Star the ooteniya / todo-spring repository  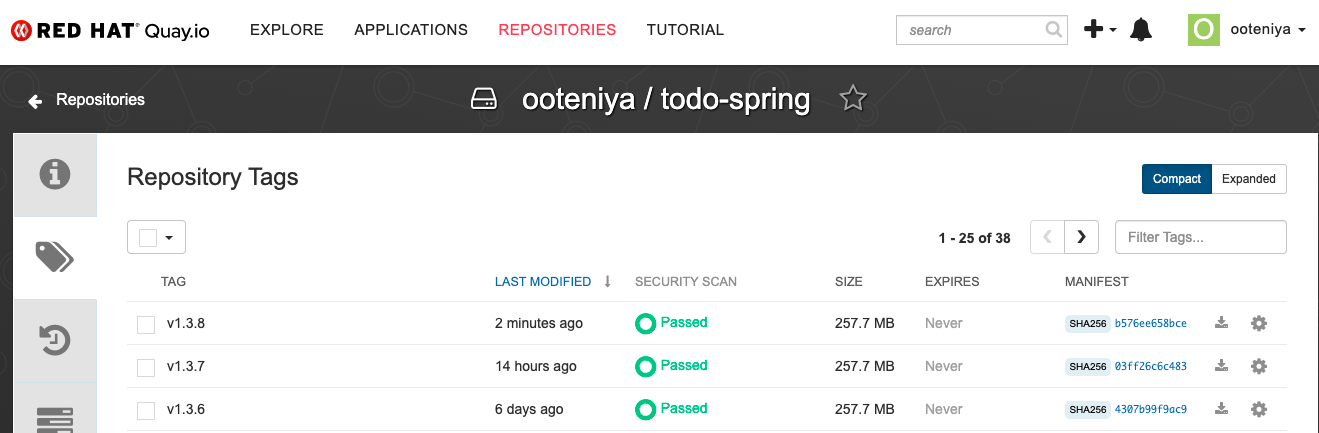tap(852, 99)
